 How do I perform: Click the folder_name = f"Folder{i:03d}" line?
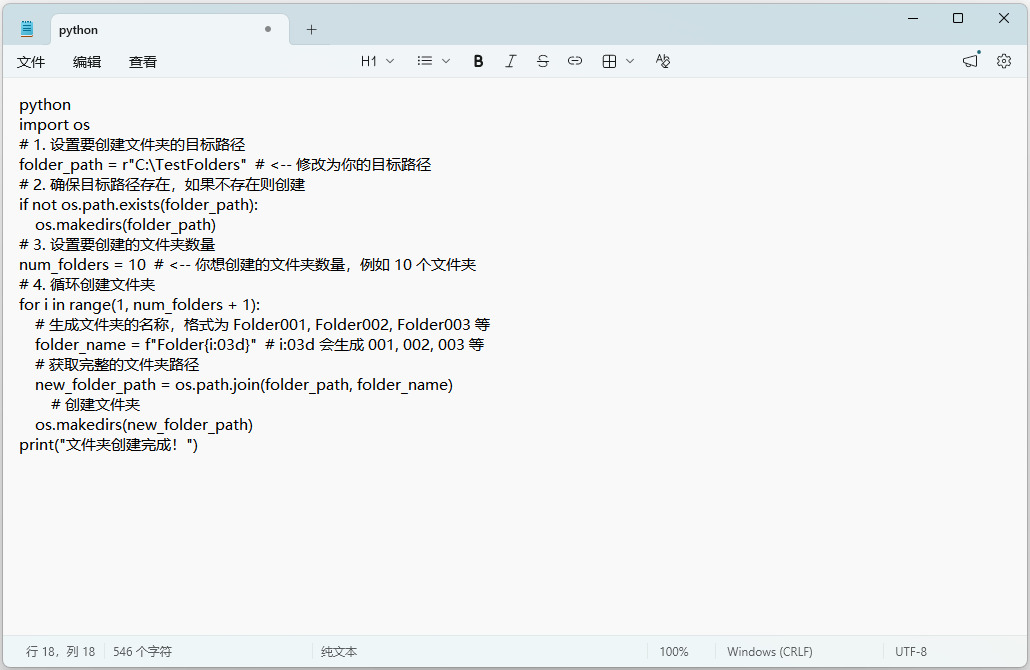click(259, 345)
